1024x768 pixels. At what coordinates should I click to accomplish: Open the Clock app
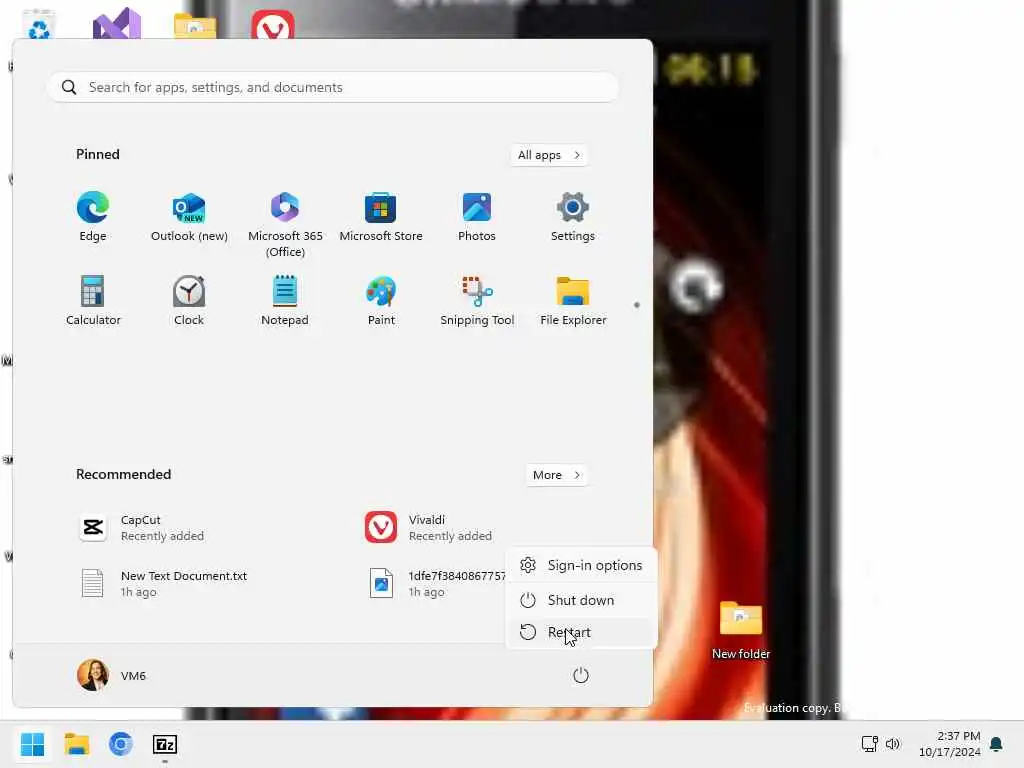pyautogui.click(x=189, y=300)
